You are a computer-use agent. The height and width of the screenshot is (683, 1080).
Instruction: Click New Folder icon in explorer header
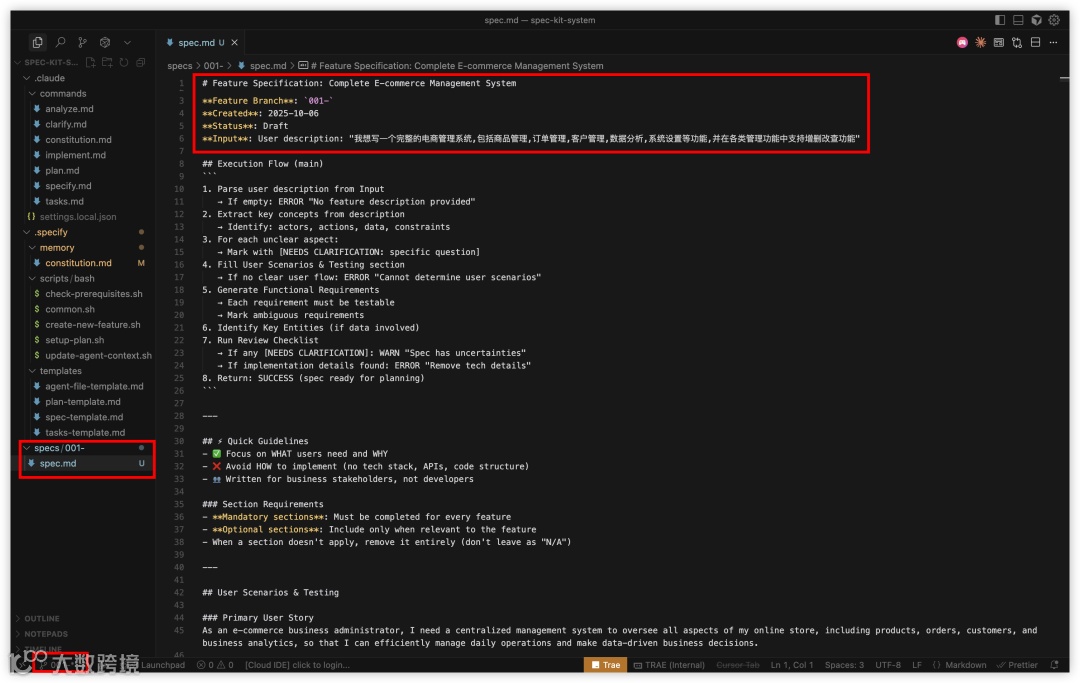[107, 62]
